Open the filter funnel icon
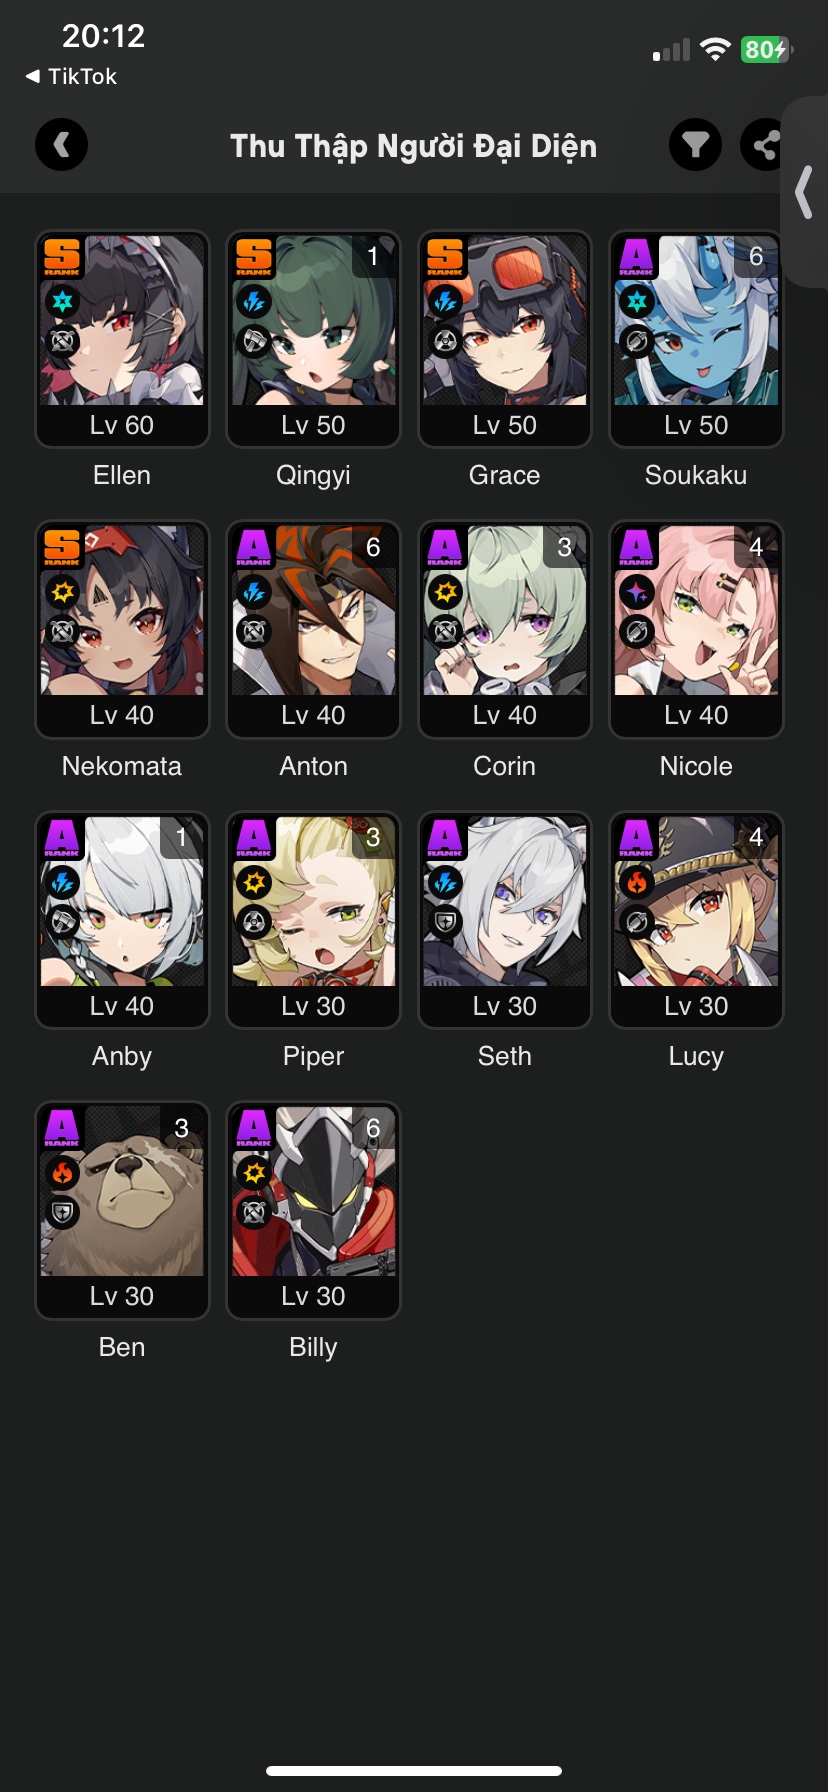 pyautogui.click(x=695, y=145)
